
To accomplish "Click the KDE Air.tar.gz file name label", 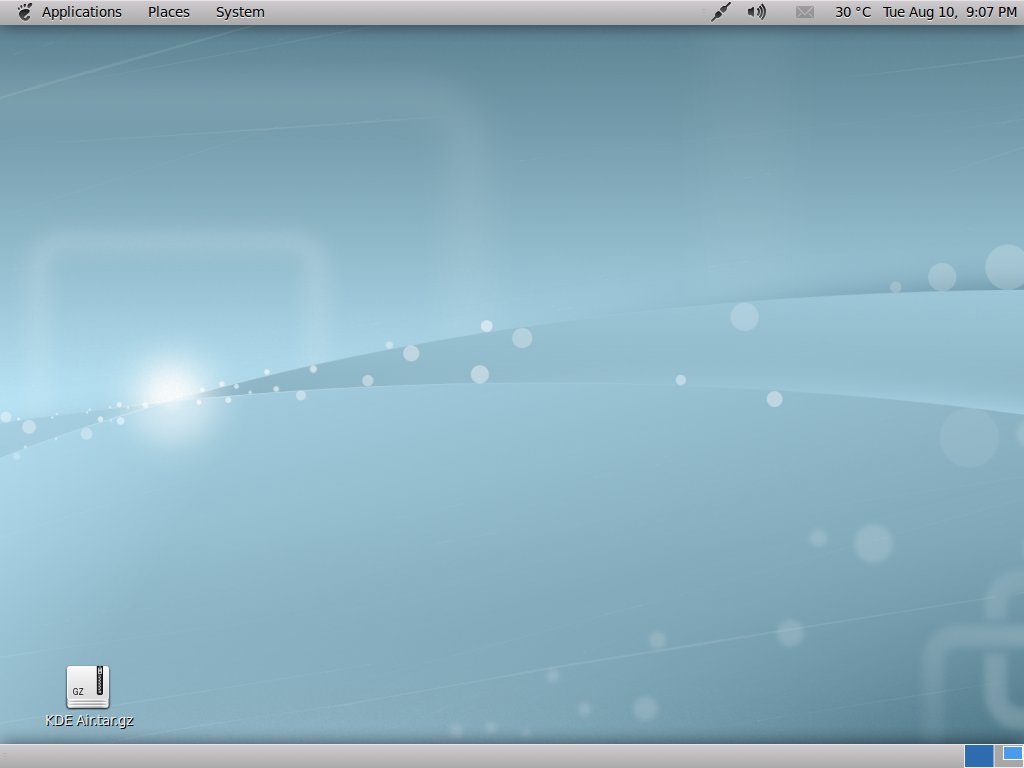I will click(x=89, y=720).
